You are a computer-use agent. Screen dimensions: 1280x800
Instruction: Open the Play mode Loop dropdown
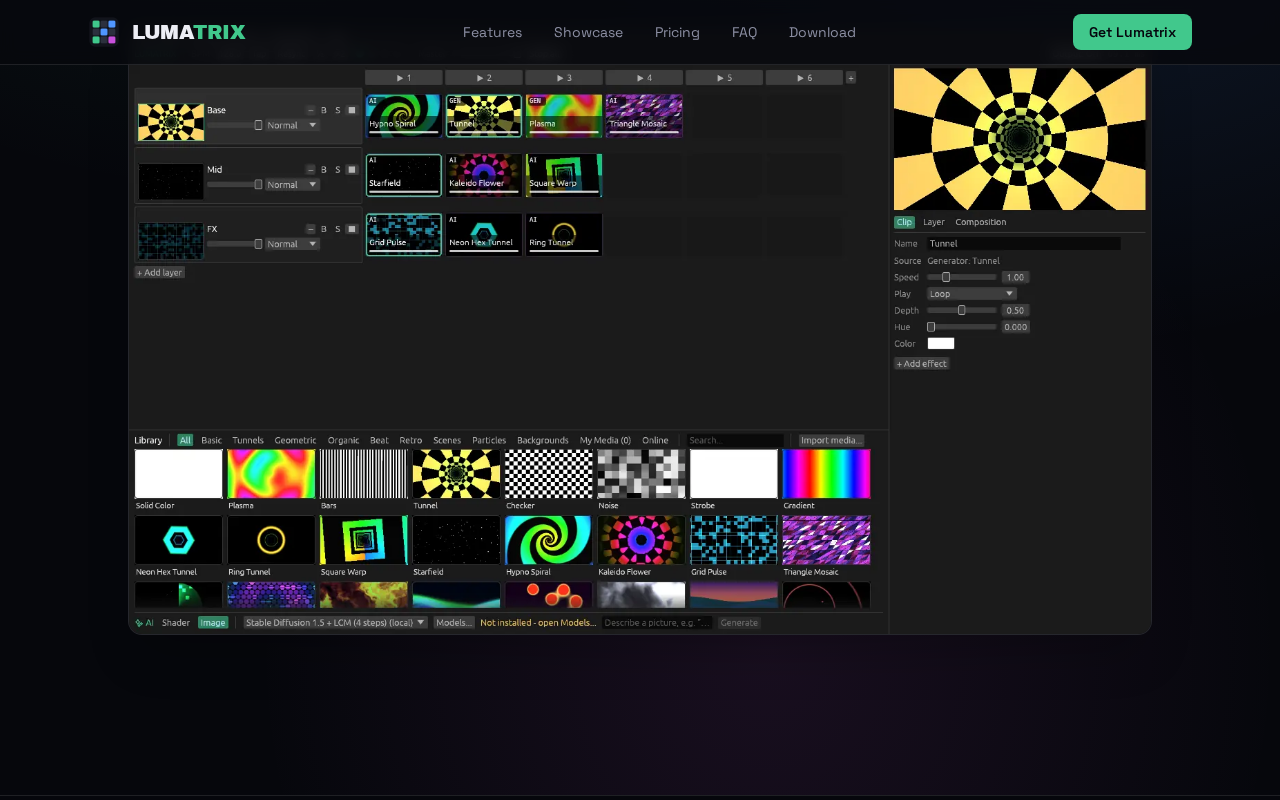pos(972,294)
